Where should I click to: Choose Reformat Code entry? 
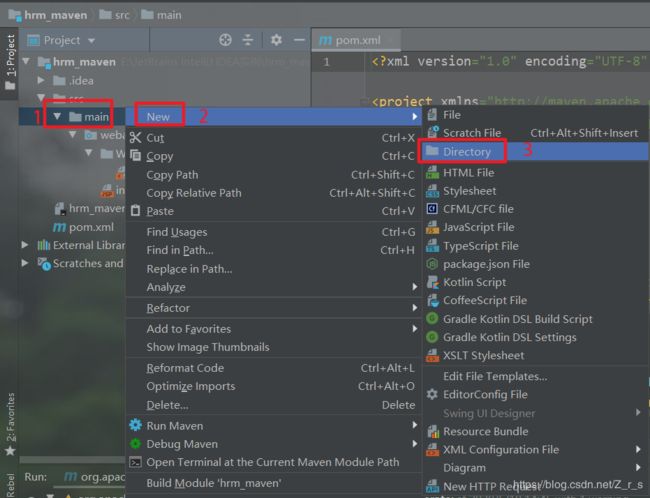[274, 368]
